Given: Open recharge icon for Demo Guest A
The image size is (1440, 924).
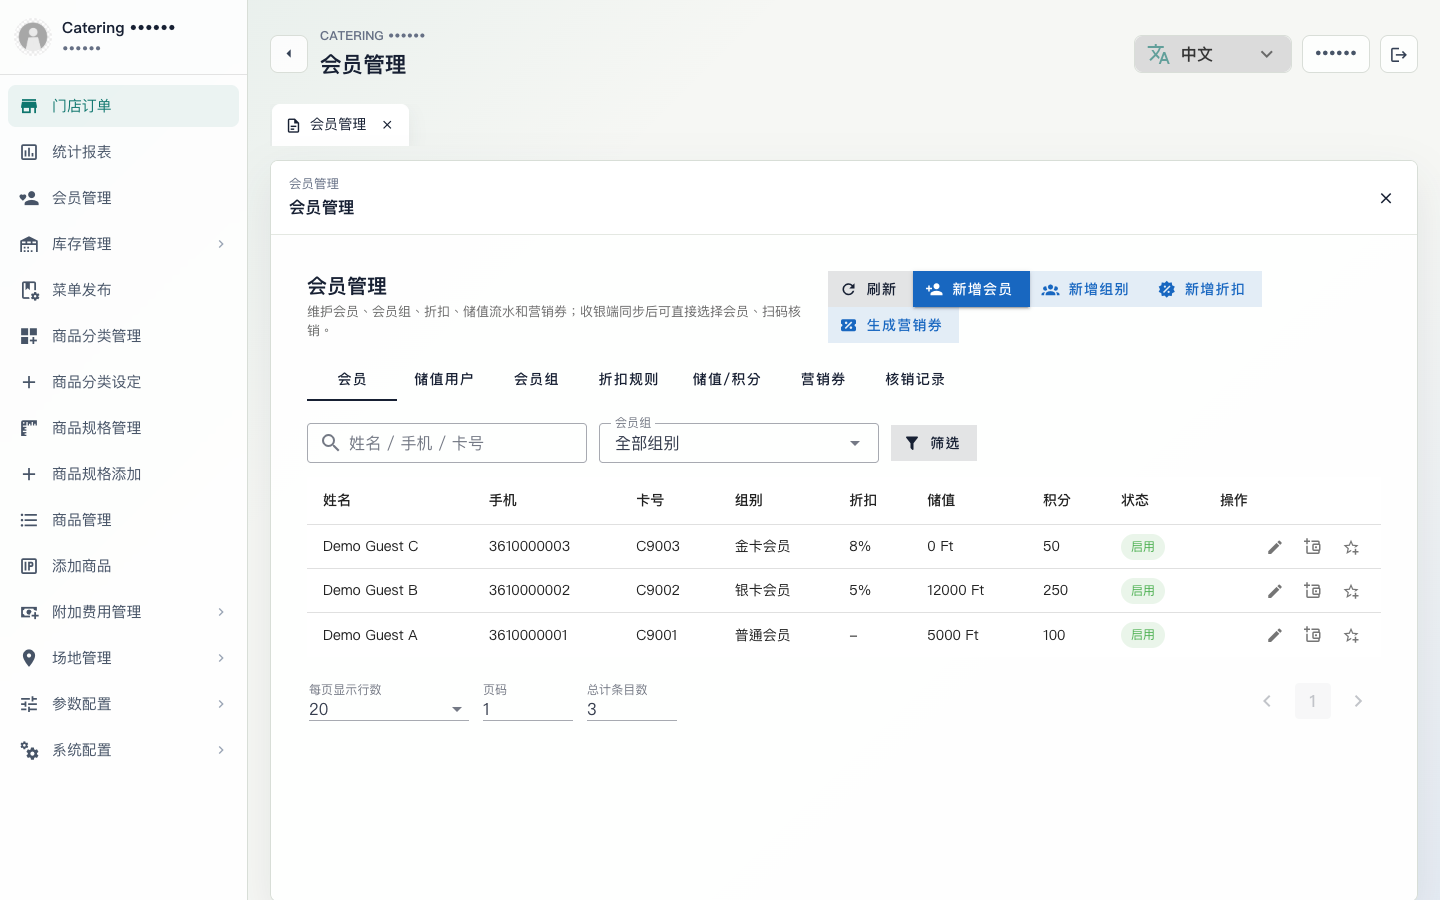Looking at the screenshot, I should (x=1313, y=635).
